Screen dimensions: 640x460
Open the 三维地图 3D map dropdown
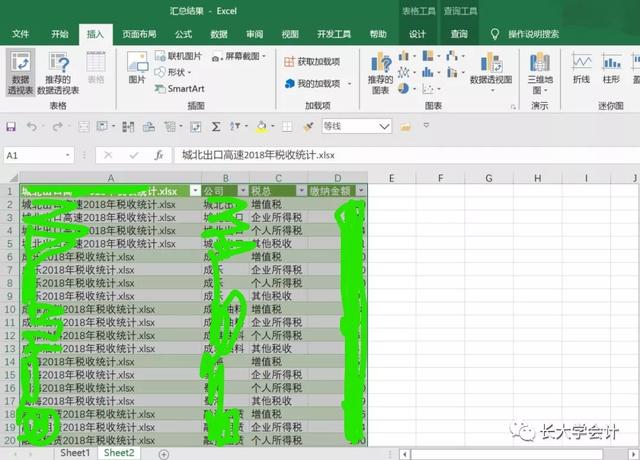[x=540, y=73]
